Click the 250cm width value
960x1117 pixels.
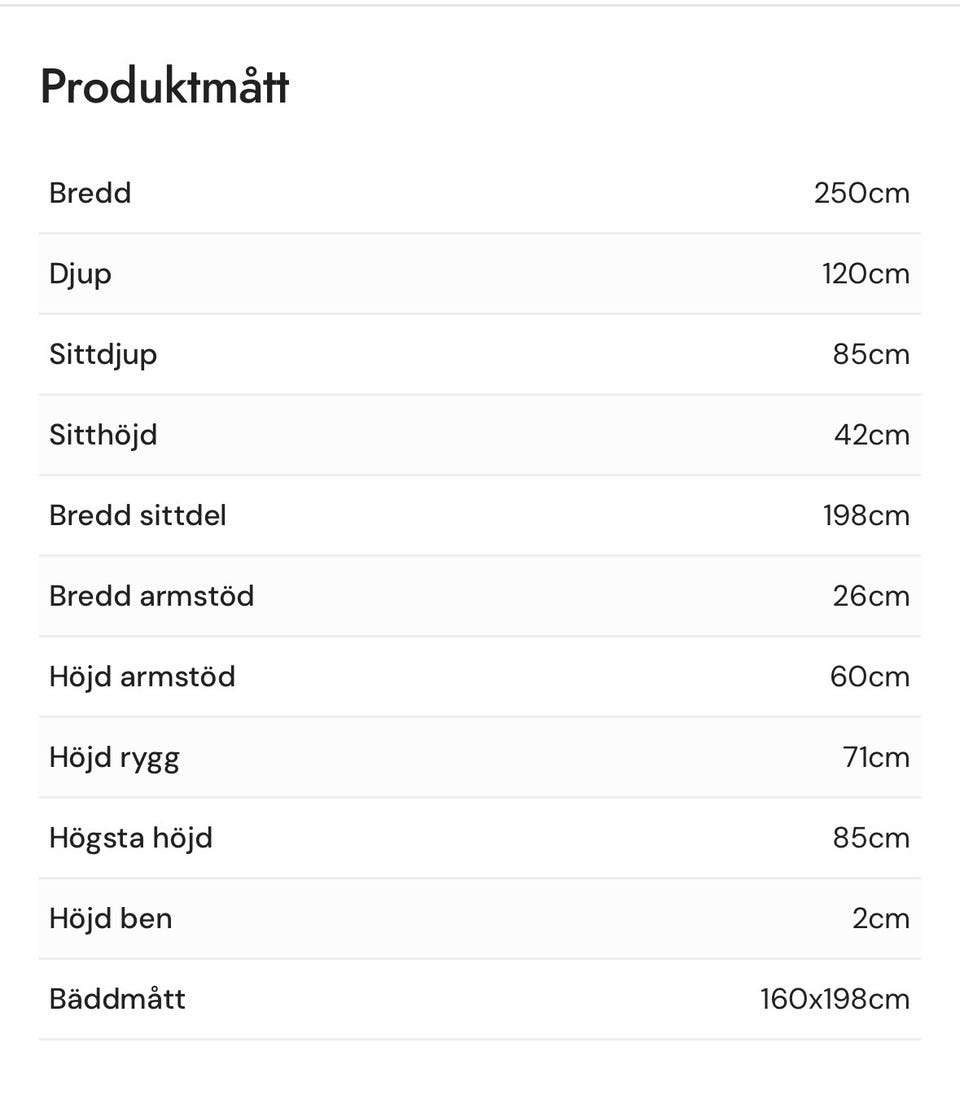coord(861,193)
